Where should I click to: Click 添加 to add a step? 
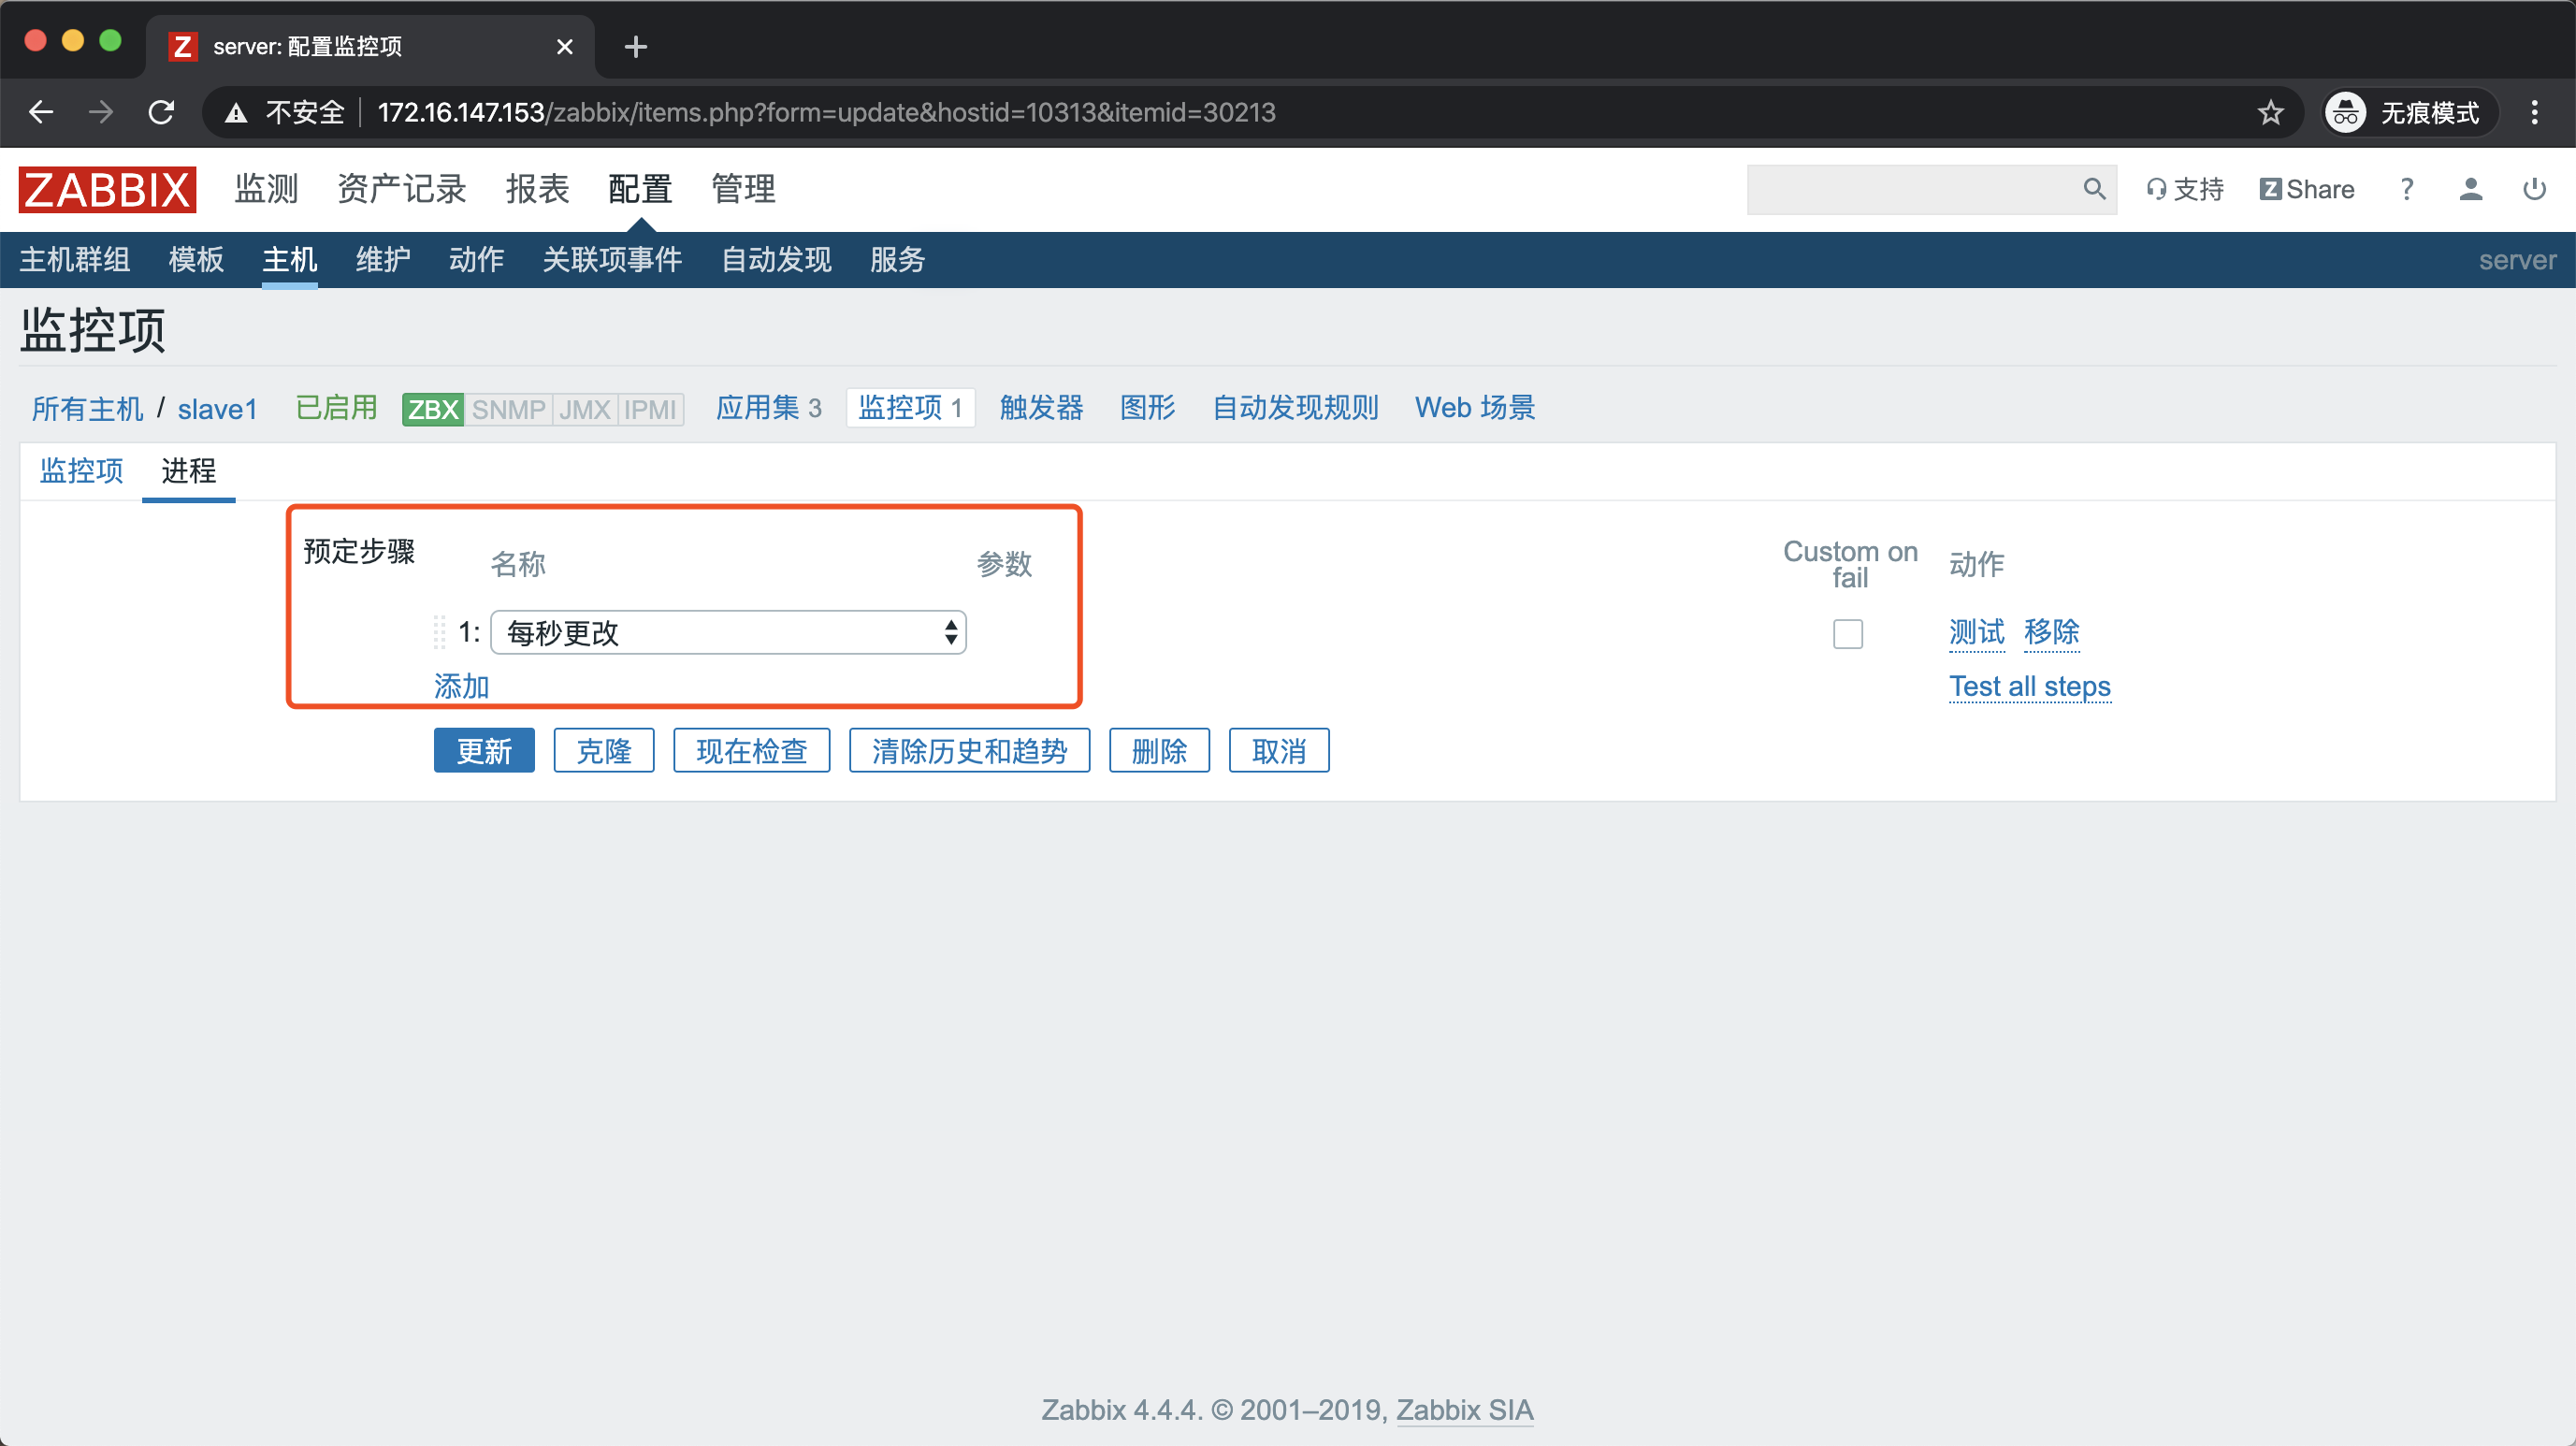[x=461, y=686]
